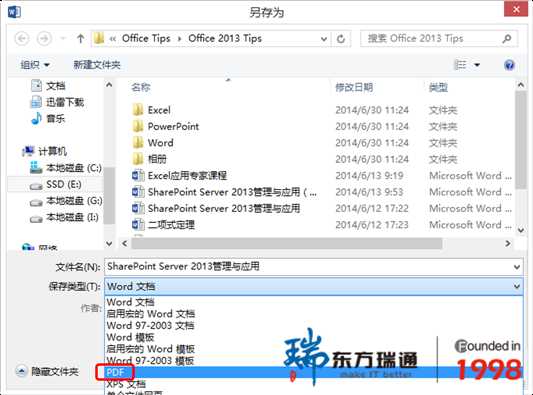Select 本地磁盘 (C:) in navigation pane
Image resolution: width=533 pixels, height=395 pixels.
74,168
